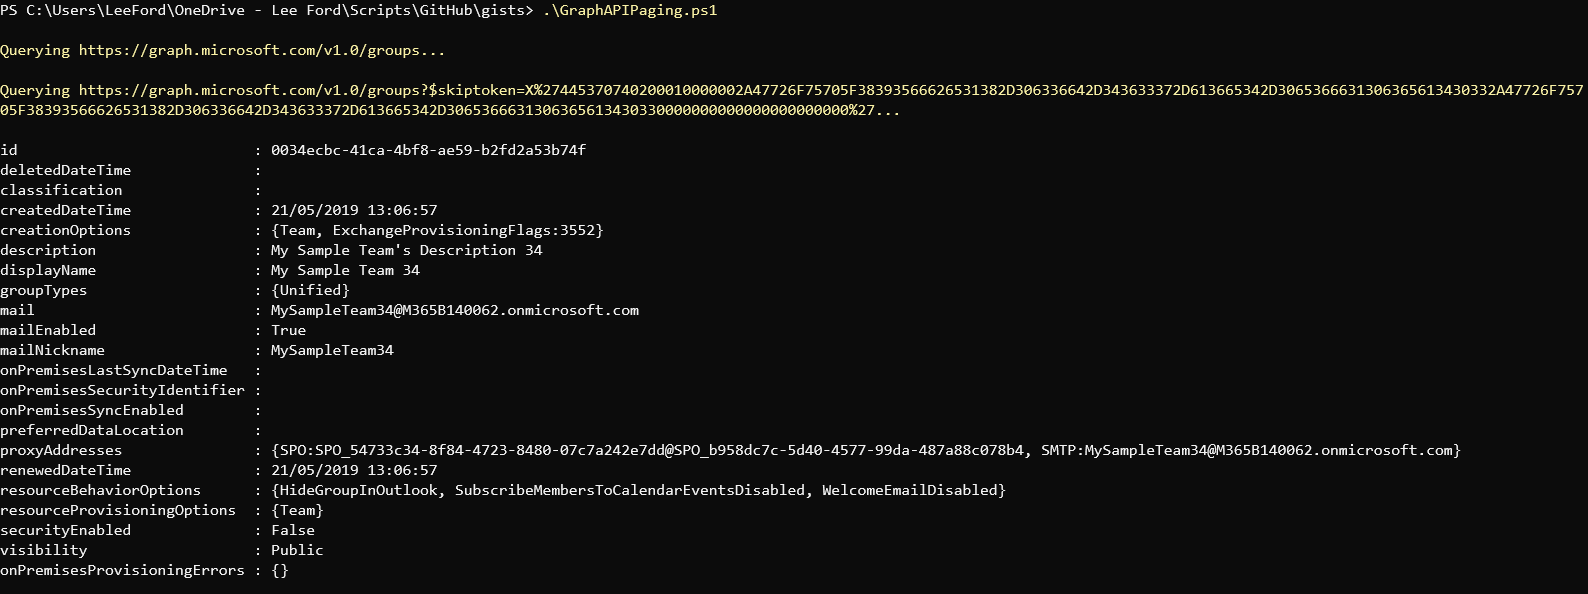Click the onPremisesProvisioningErrors {} value
The height and width of the screenshot is (594, 1588).
[279, 570]
